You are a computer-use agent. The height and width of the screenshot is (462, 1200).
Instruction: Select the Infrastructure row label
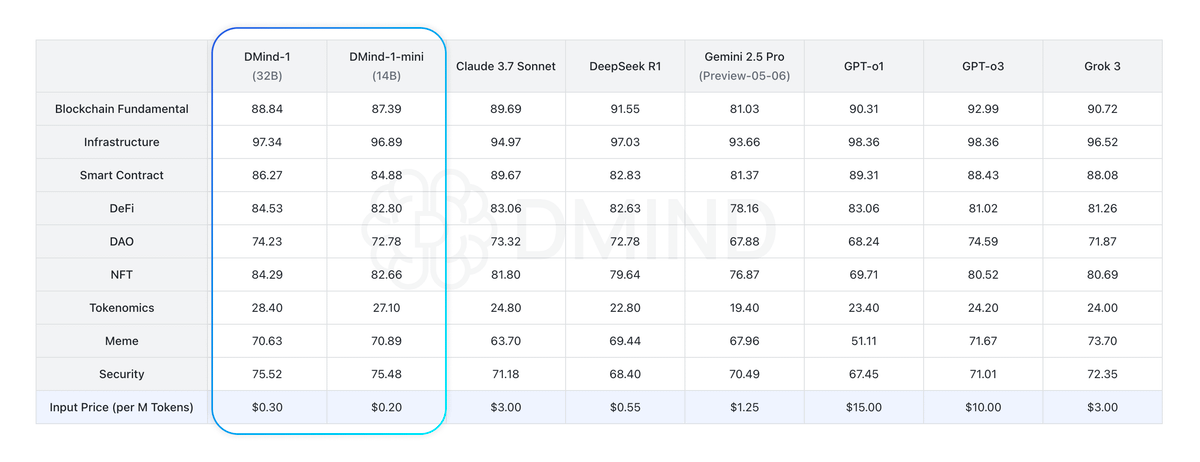(122, 142)
